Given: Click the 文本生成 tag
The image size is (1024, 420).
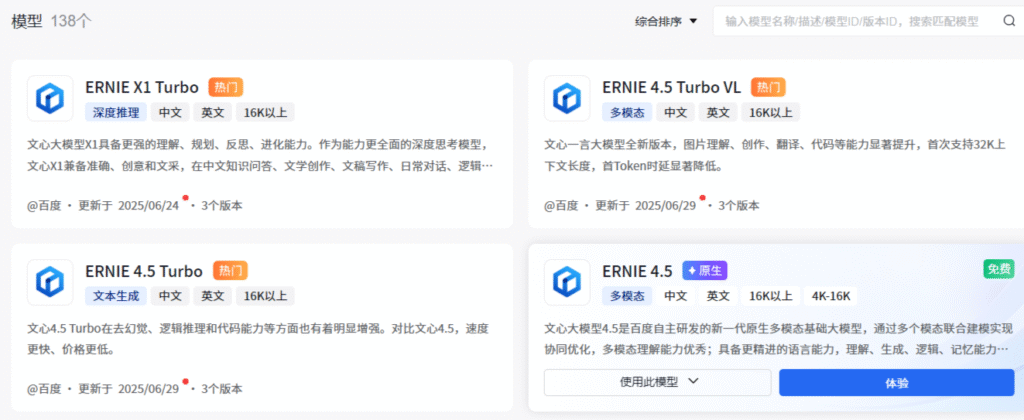Looking at the screenshot, I should tap(116, 296).
